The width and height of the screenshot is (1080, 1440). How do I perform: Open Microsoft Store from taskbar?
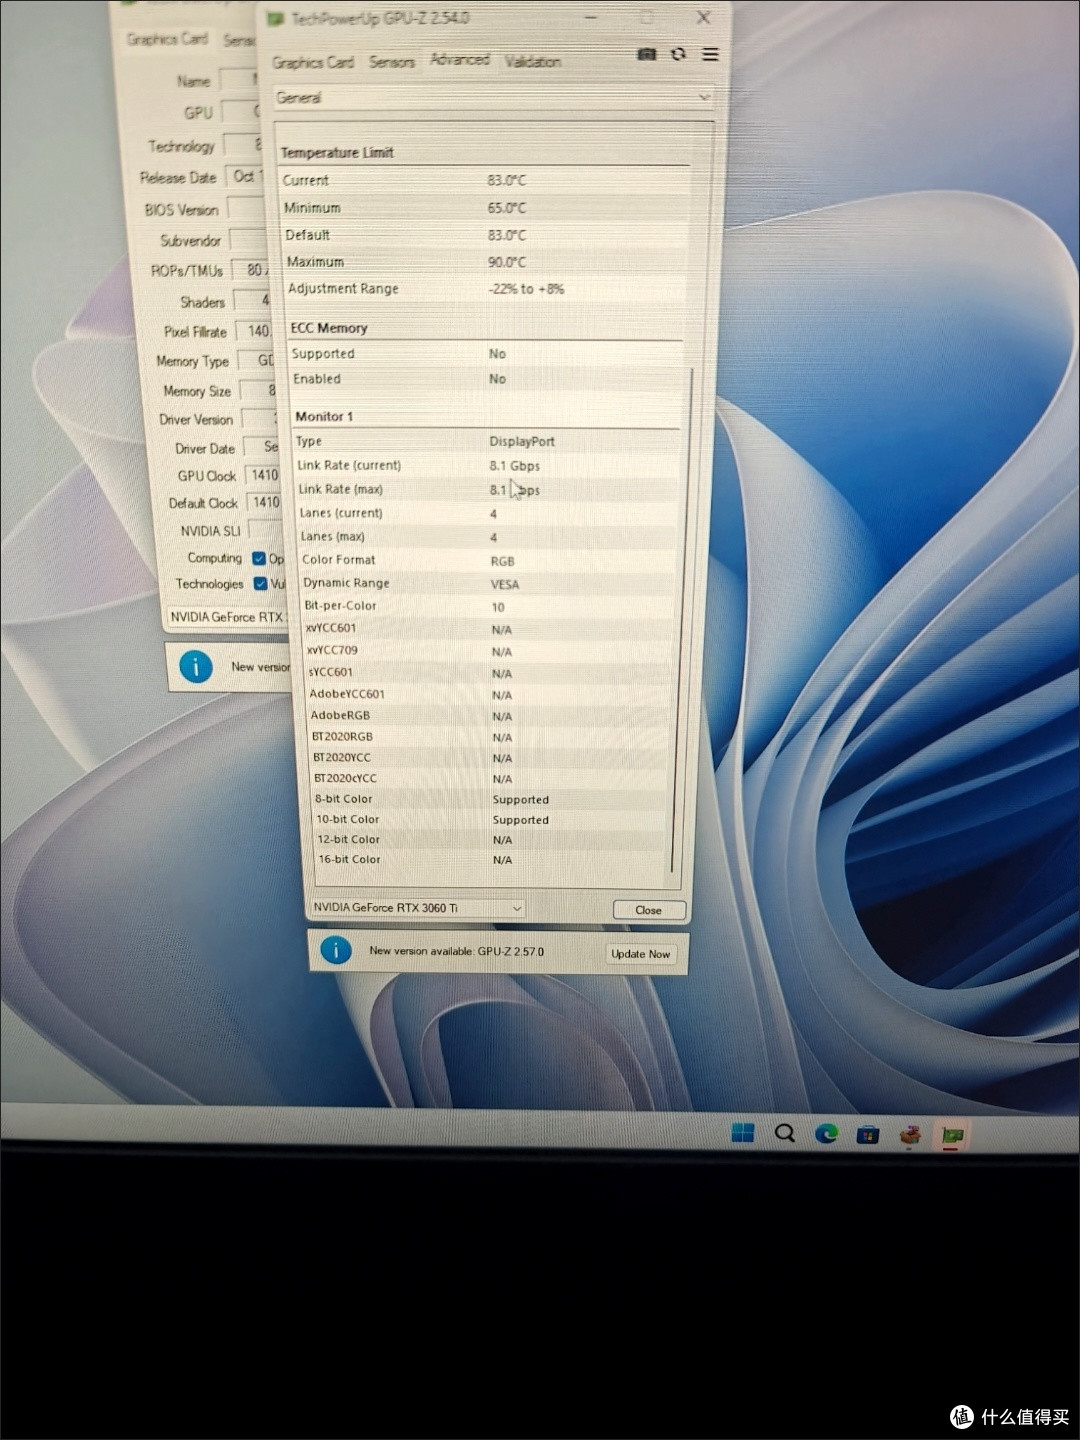point(868,1134)
